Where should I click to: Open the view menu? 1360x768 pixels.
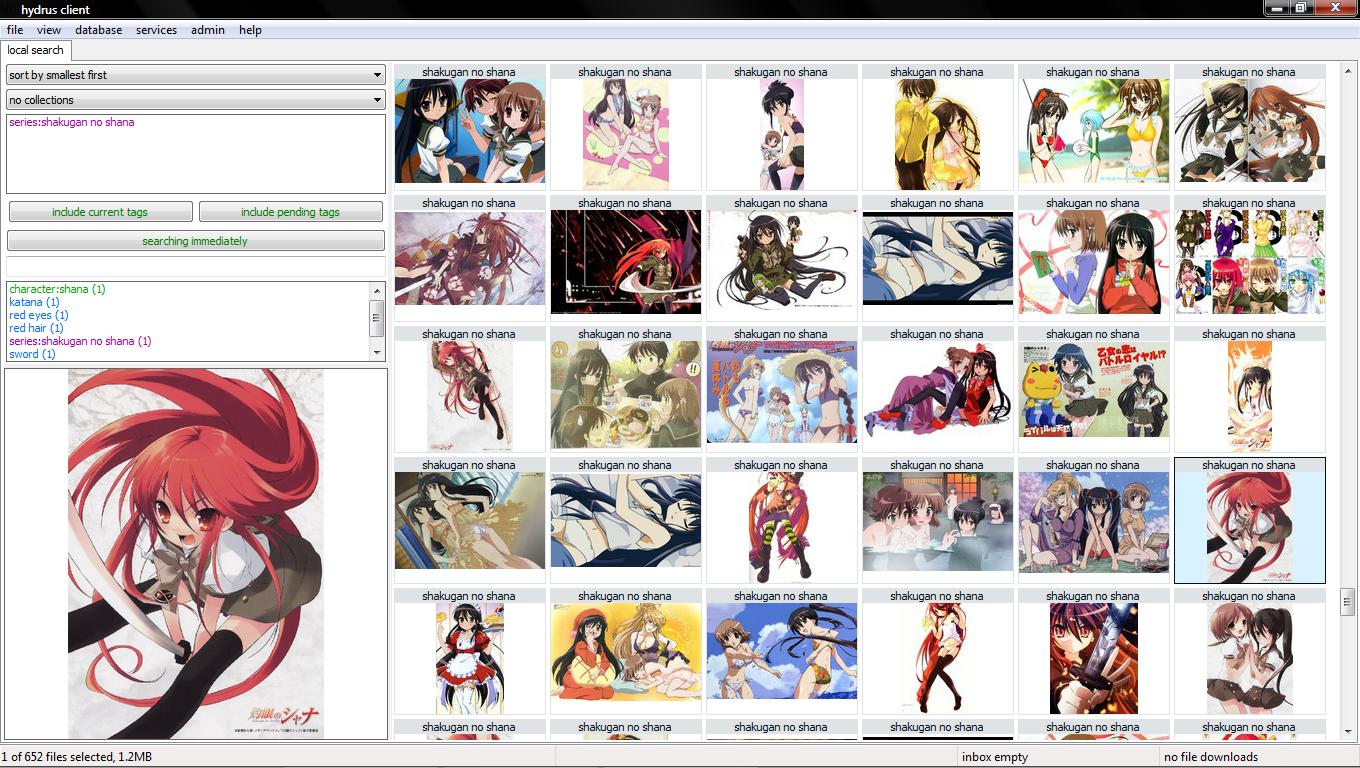pos(49,30)
